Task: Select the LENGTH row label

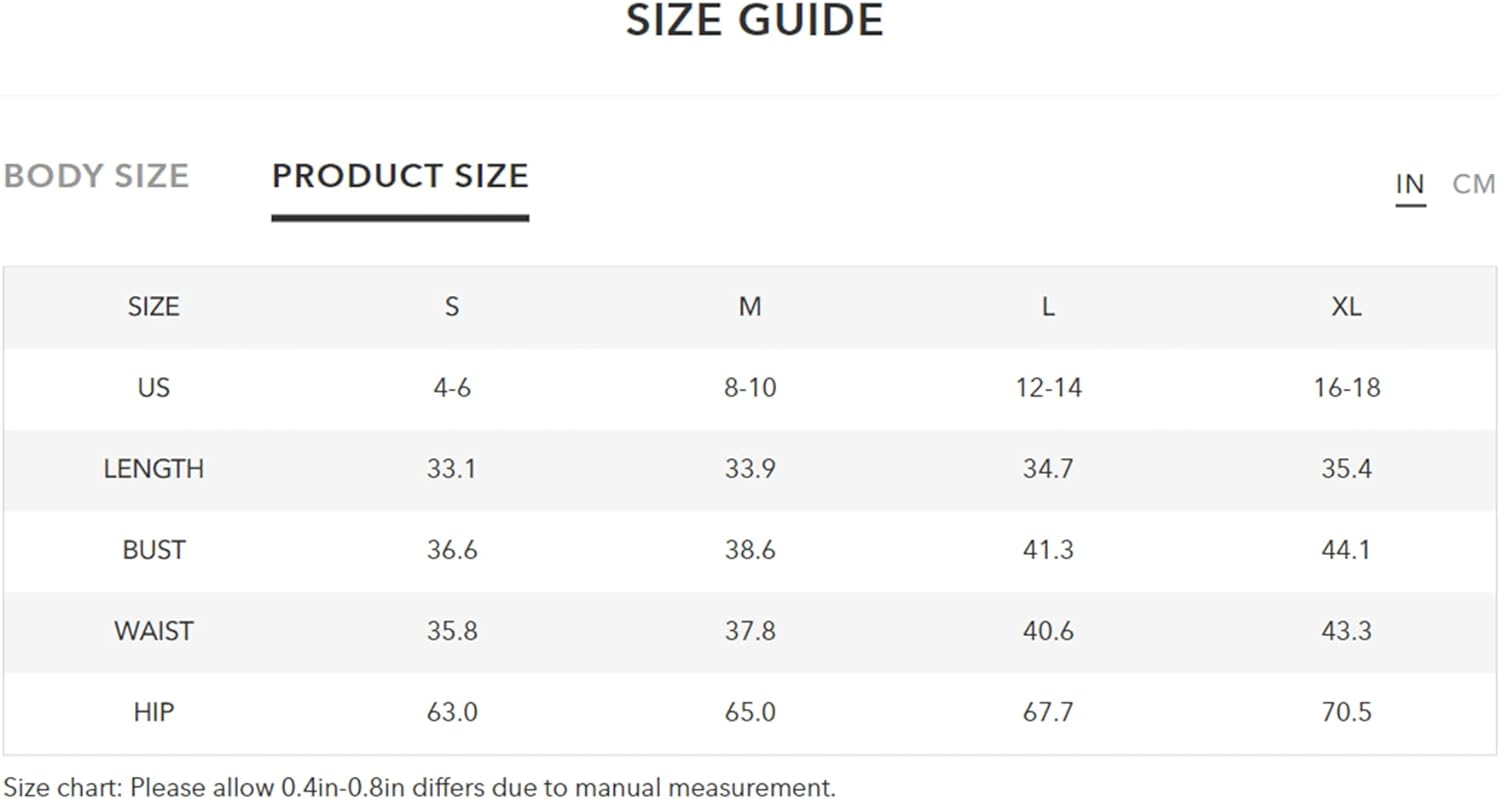Action: (153, 469)
